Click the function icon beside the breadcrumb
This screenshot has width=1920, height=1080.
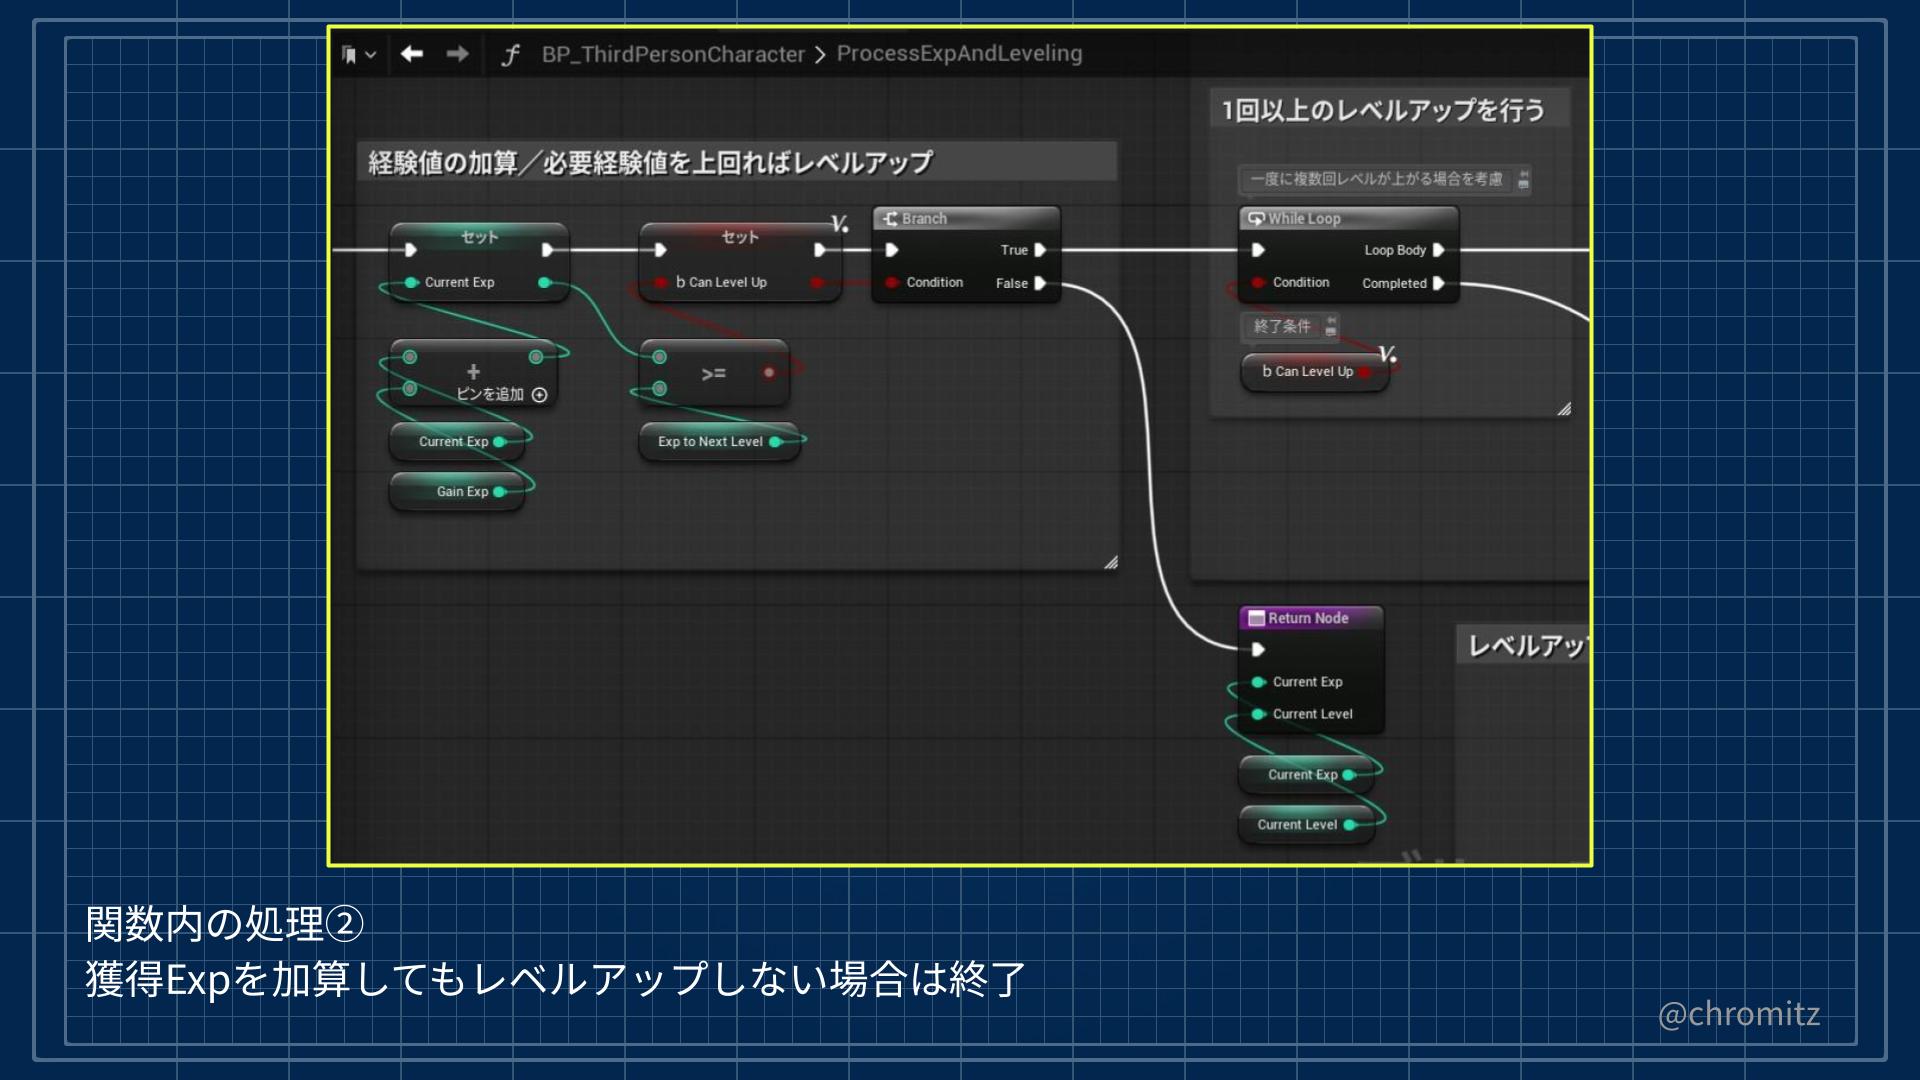click(510, 55)
